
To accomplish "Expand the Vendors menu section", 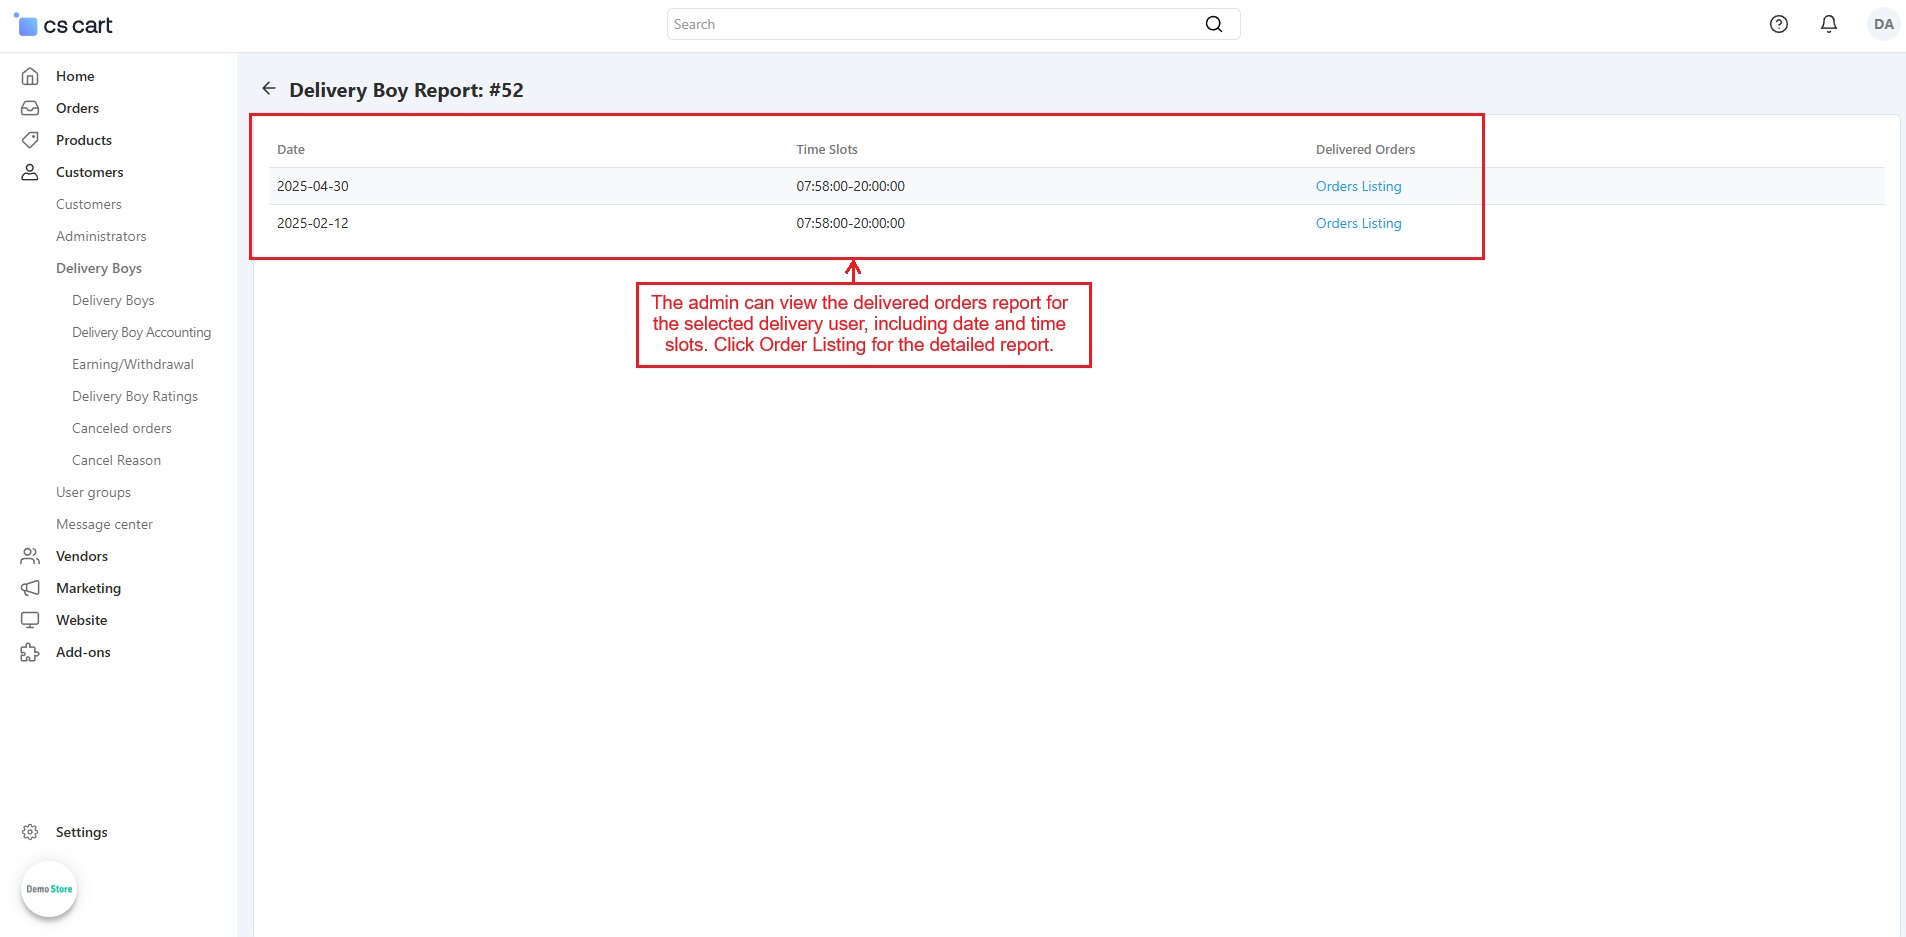I will [x=82, y=556].
